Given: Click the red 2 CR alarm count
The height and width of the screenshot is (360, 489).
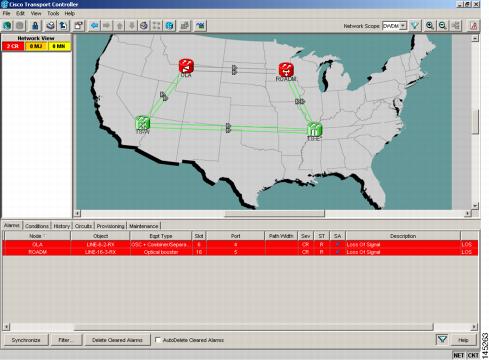Looking at the screenshot, I should pyautogui.click(x=13, y=46).
